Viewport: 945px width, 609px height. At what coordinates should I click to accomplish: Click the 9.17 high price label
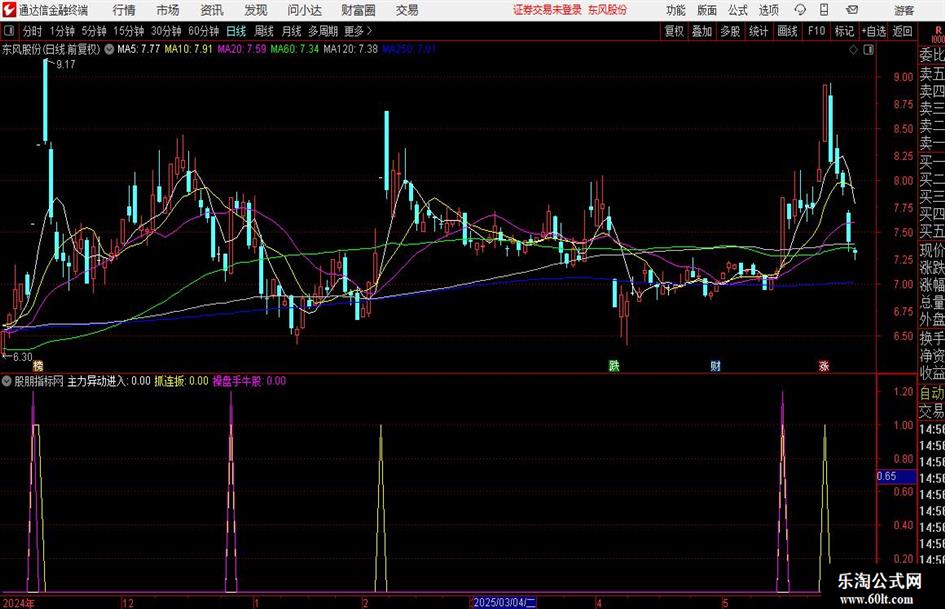point(66,65)
